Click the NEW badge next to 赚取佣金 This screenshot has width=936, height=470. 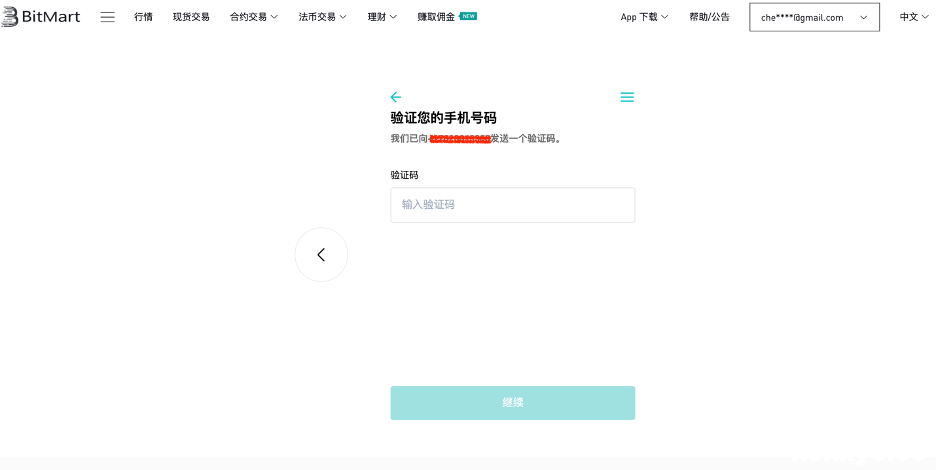(x=468, y=16)
